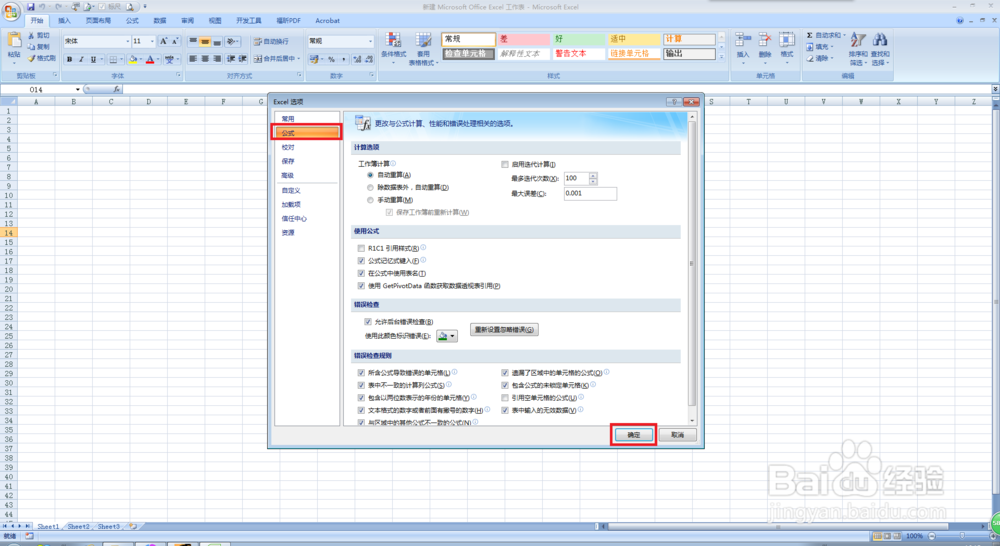Click the Decrease Font Size icon
The width and height of the screenshot is (1000, 546).
coord(175,41)
